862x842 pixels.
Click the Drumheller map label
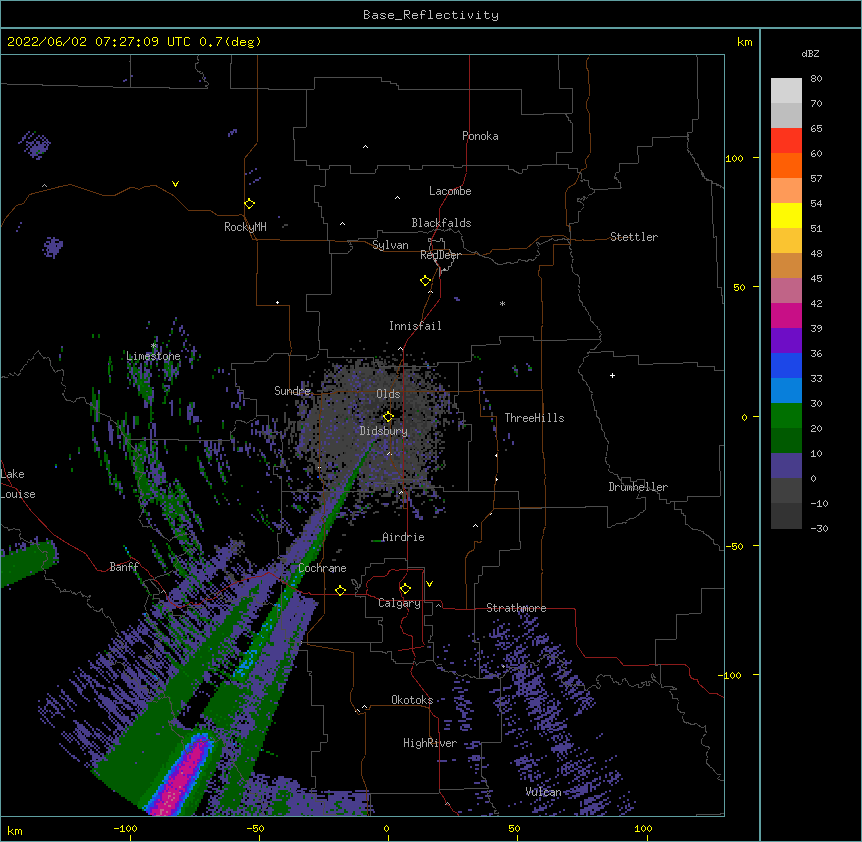[638, 487]
